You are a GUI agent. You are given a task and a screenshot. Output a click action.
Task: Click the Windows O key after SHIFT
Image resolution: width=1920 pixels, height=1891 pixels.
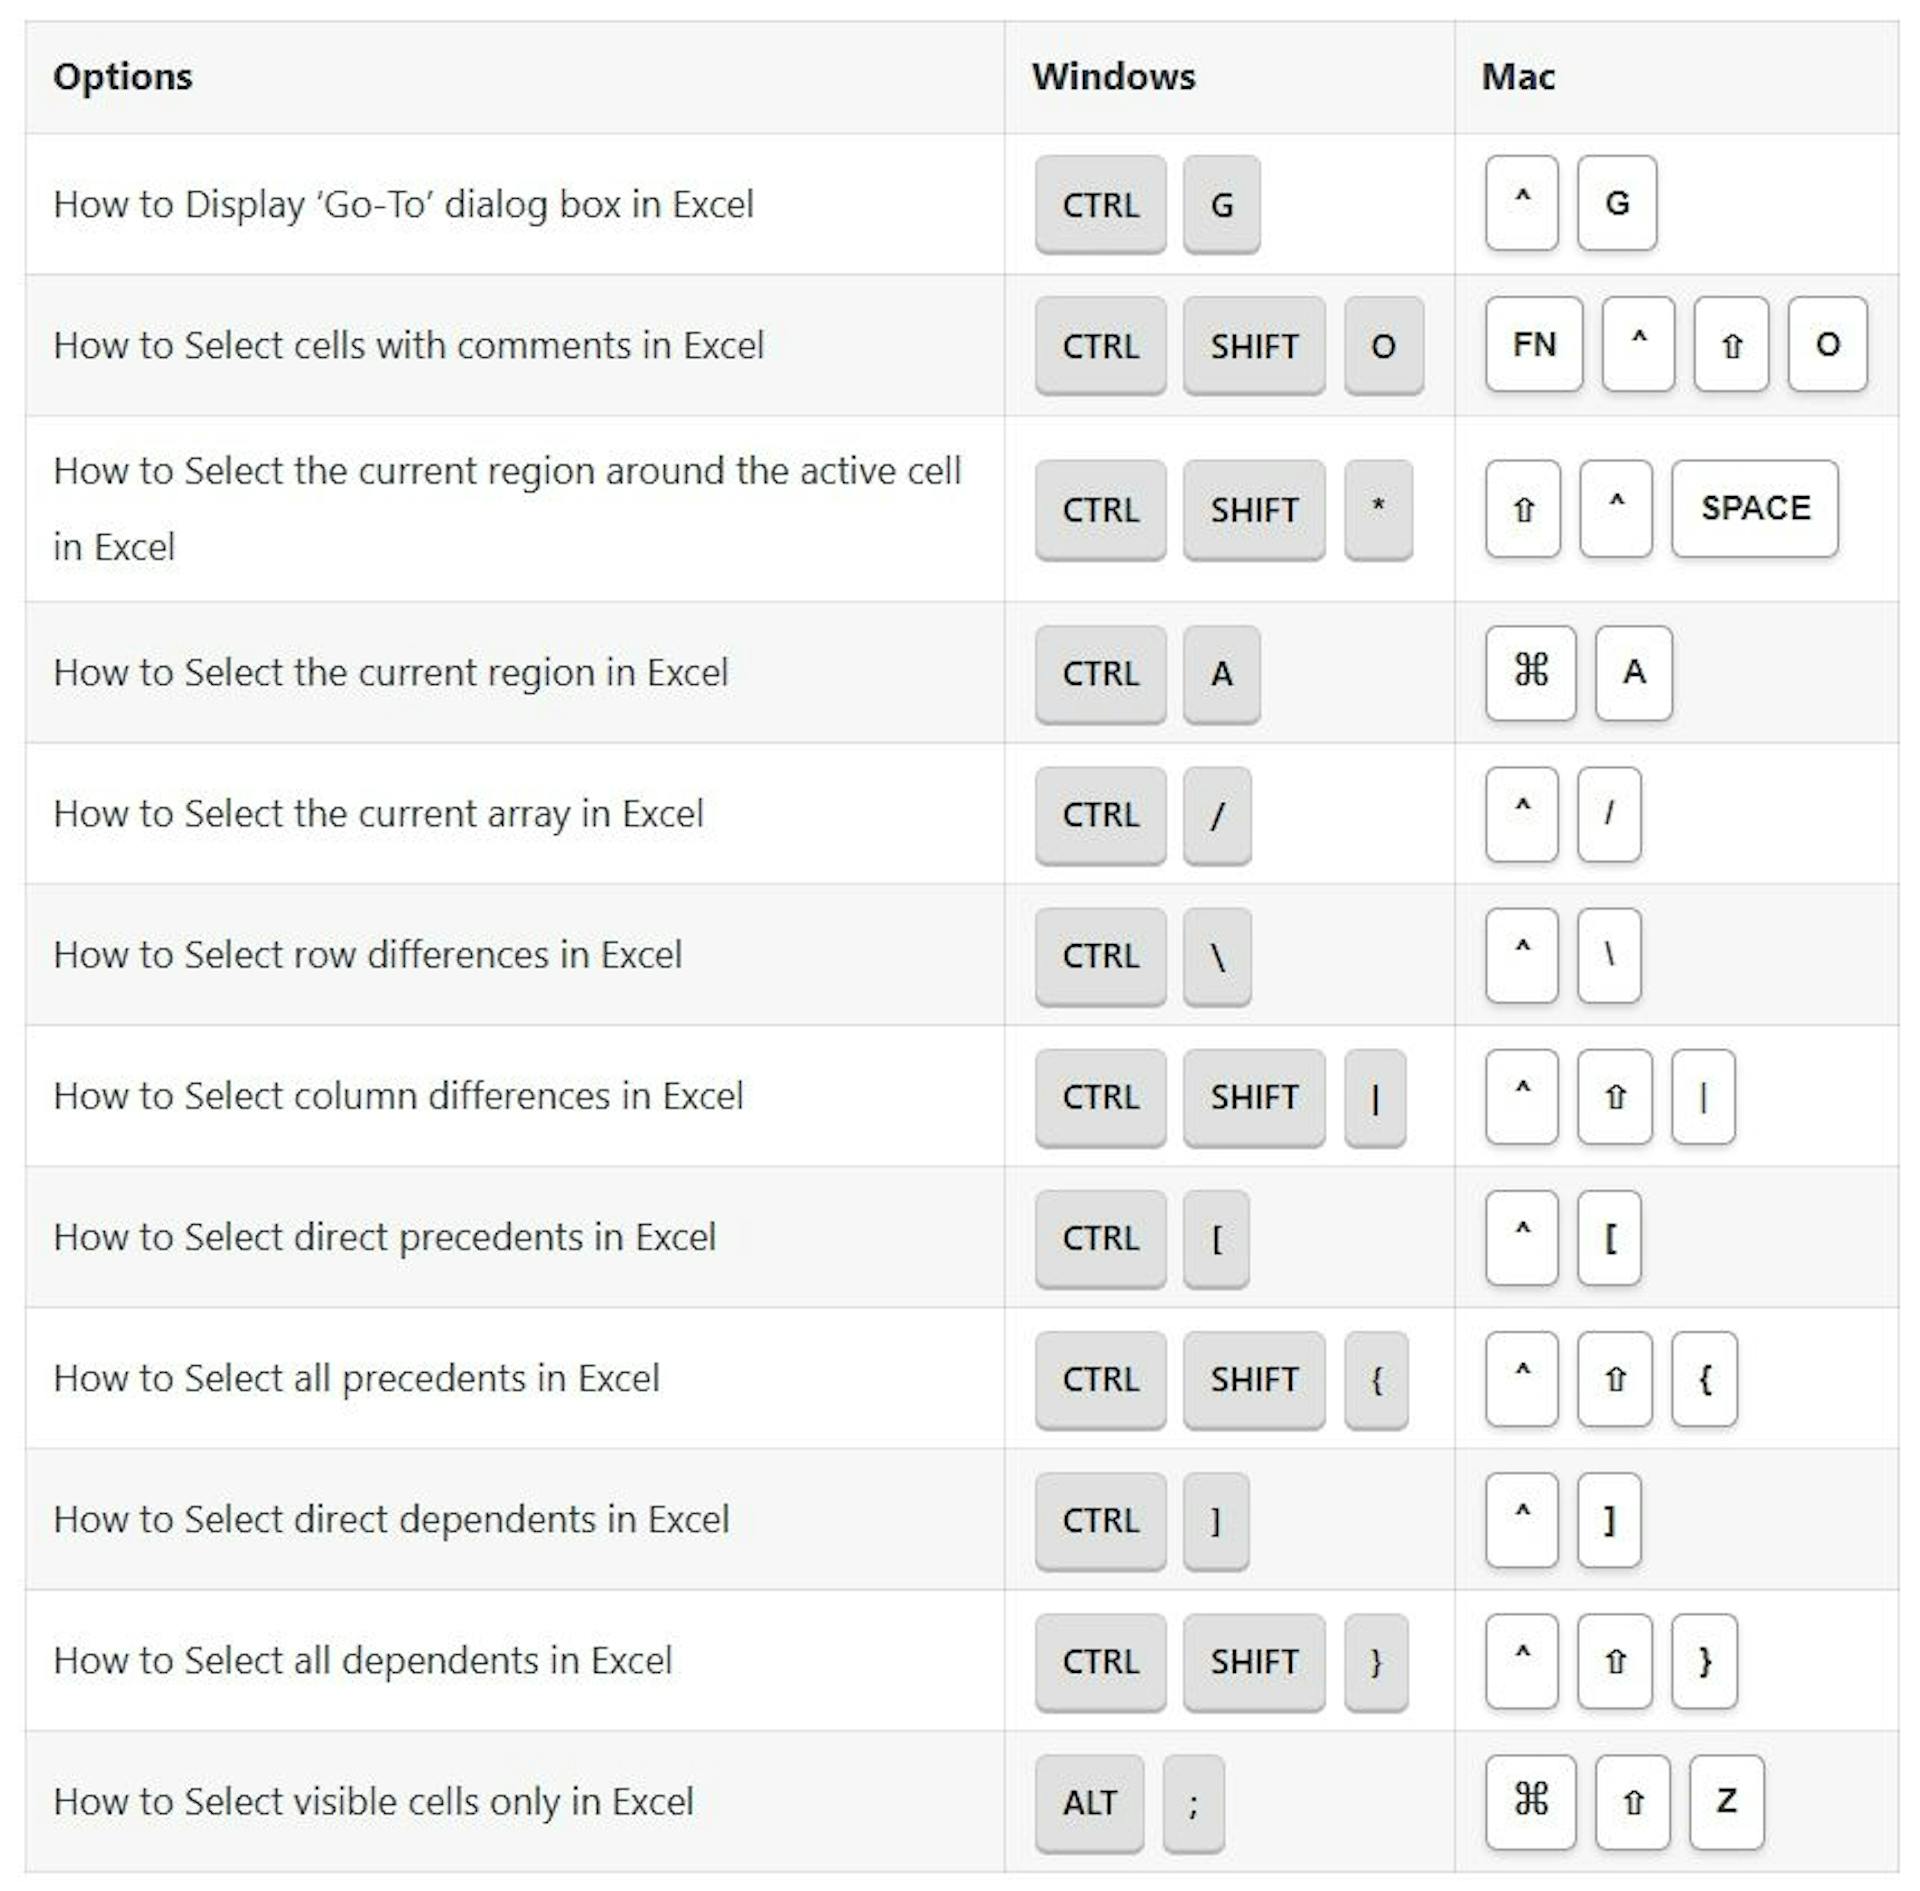(x=1383, y=346)
